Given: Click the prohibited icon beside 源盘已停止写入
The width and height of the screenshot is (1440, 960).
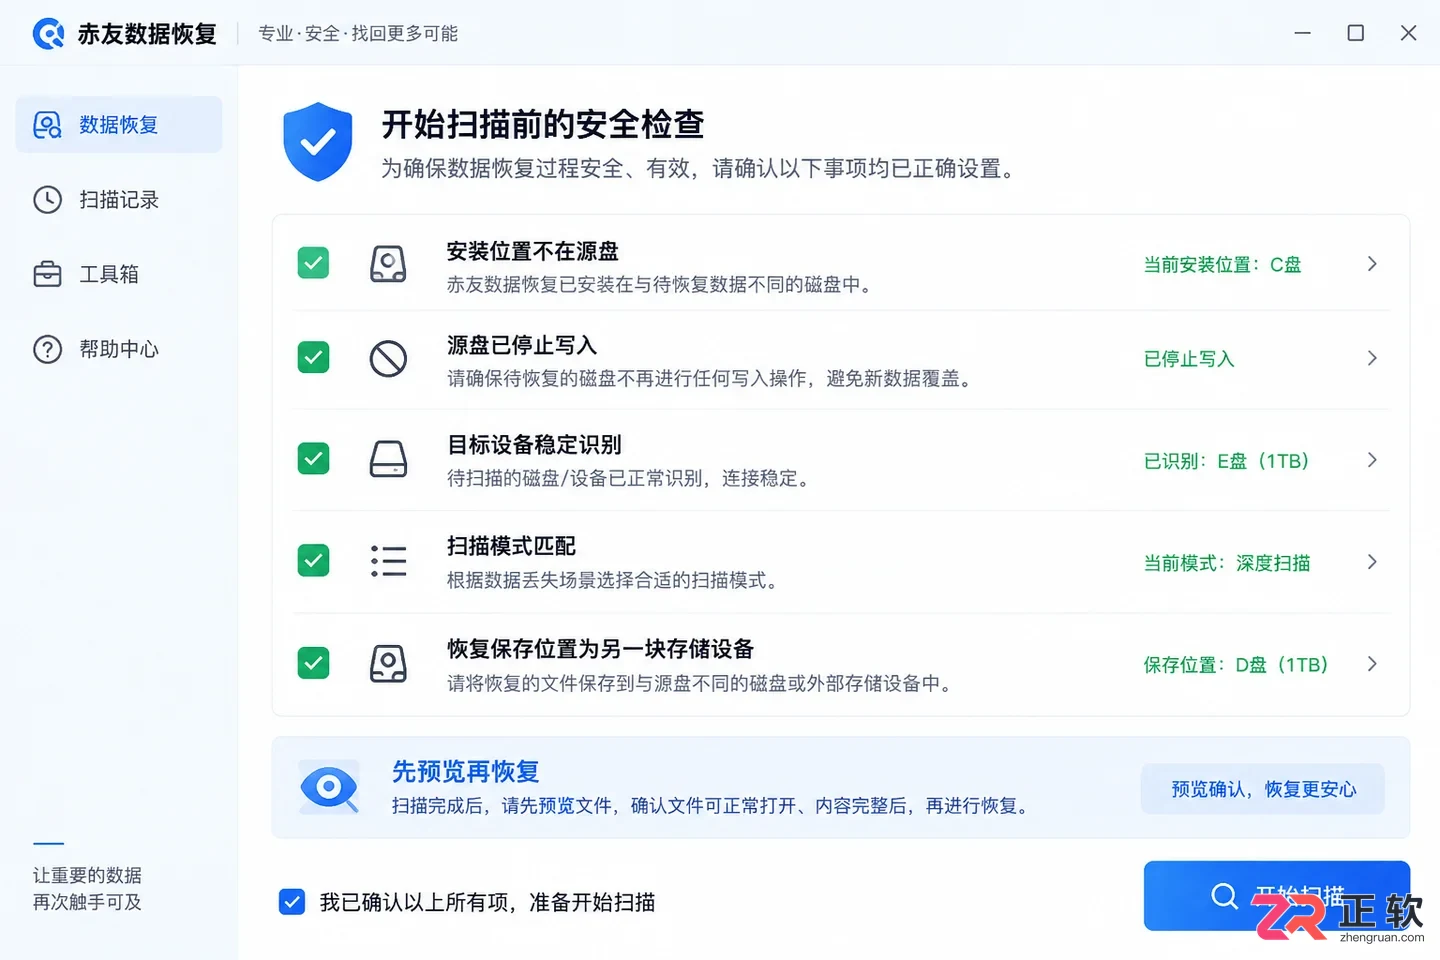Looking at the screenshot, I should point(388,358).
